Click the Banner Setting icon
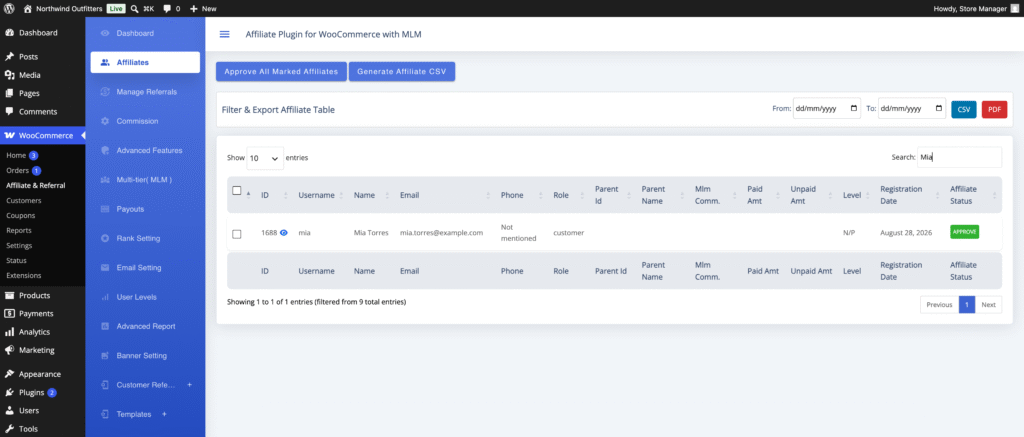Image resolution: width=1024 pixels, height=437 pixels. [104, 355]
